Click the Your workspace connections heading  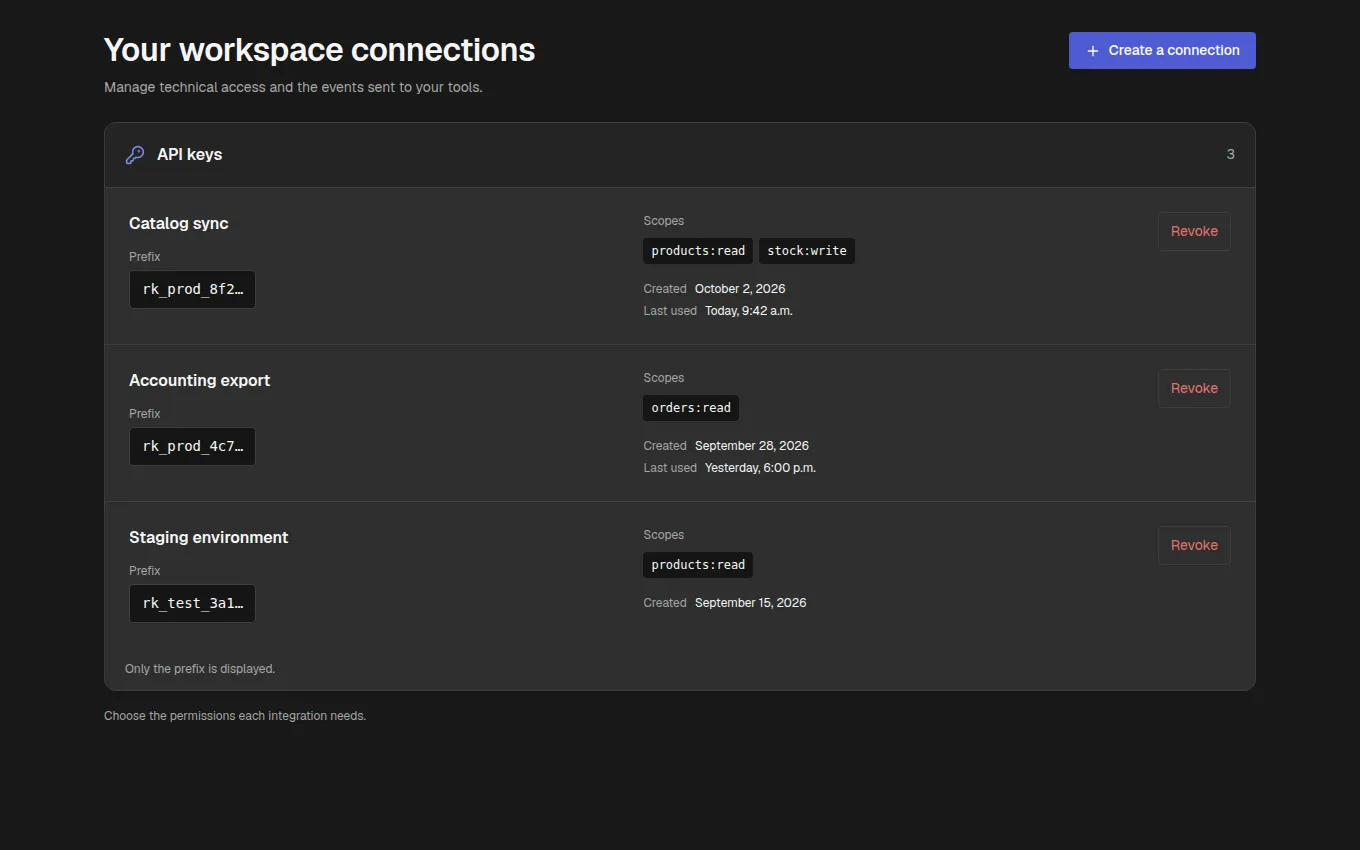320,50
